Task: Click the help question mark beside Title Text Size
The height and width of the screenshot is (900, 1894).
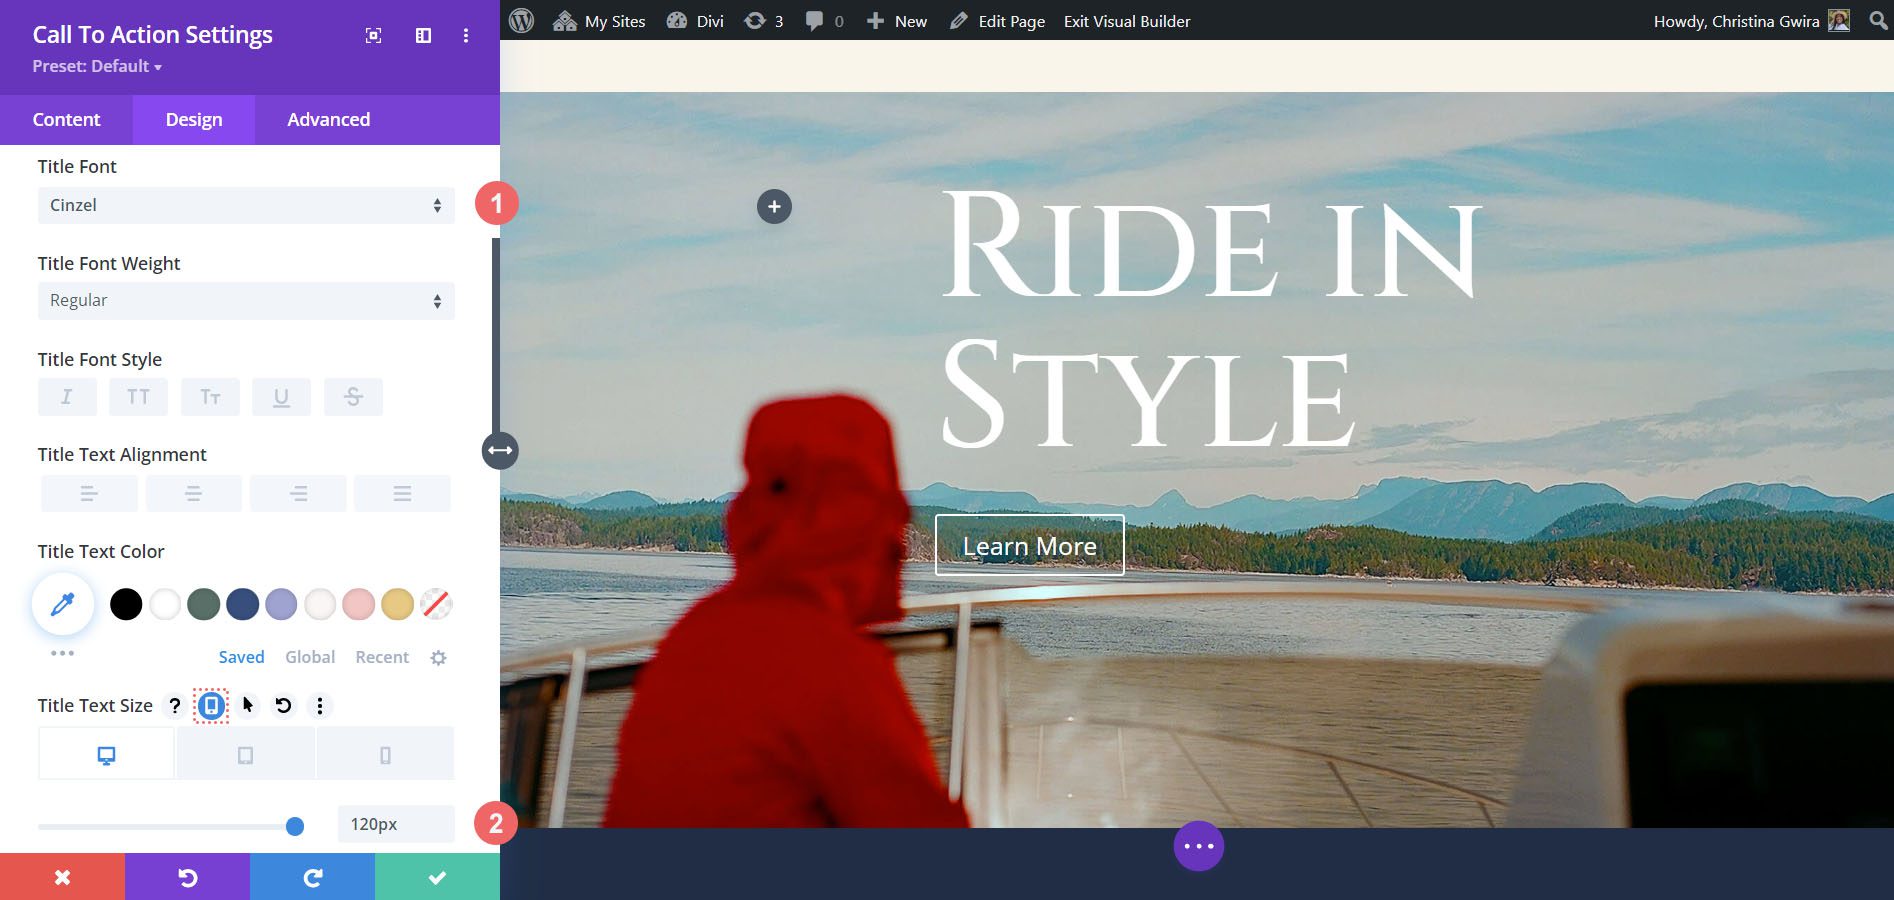Action: tap(174, 706)
